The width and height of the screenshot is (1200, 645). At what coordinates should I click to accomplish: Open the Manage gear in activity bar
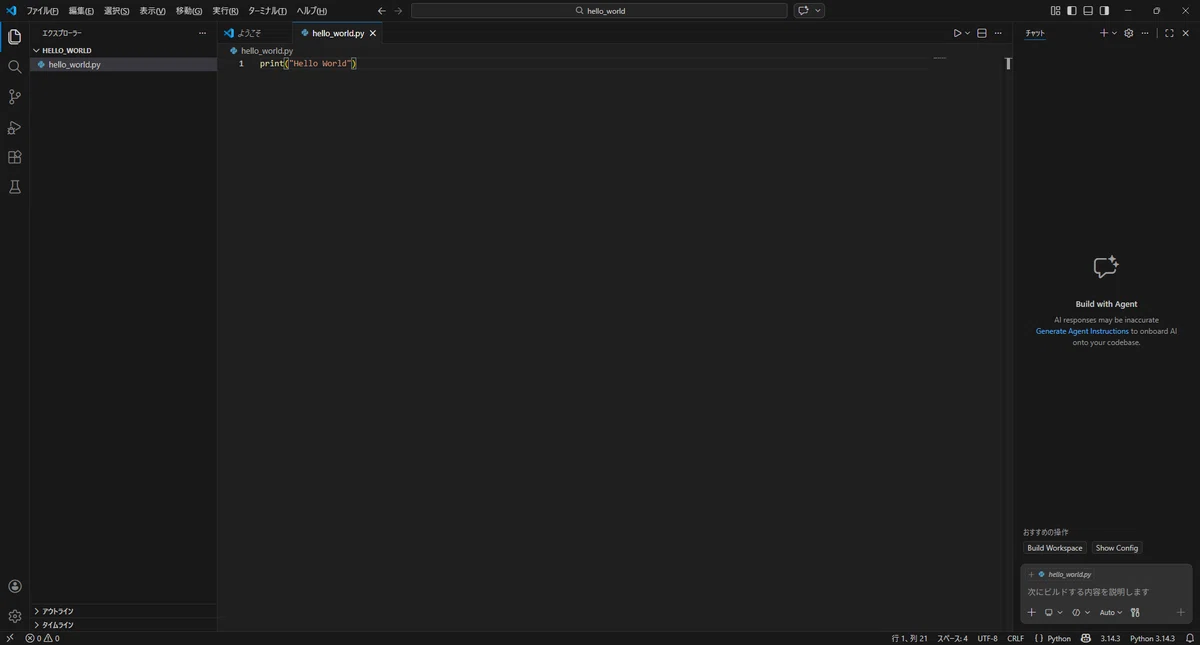click(x=14, y=616)
